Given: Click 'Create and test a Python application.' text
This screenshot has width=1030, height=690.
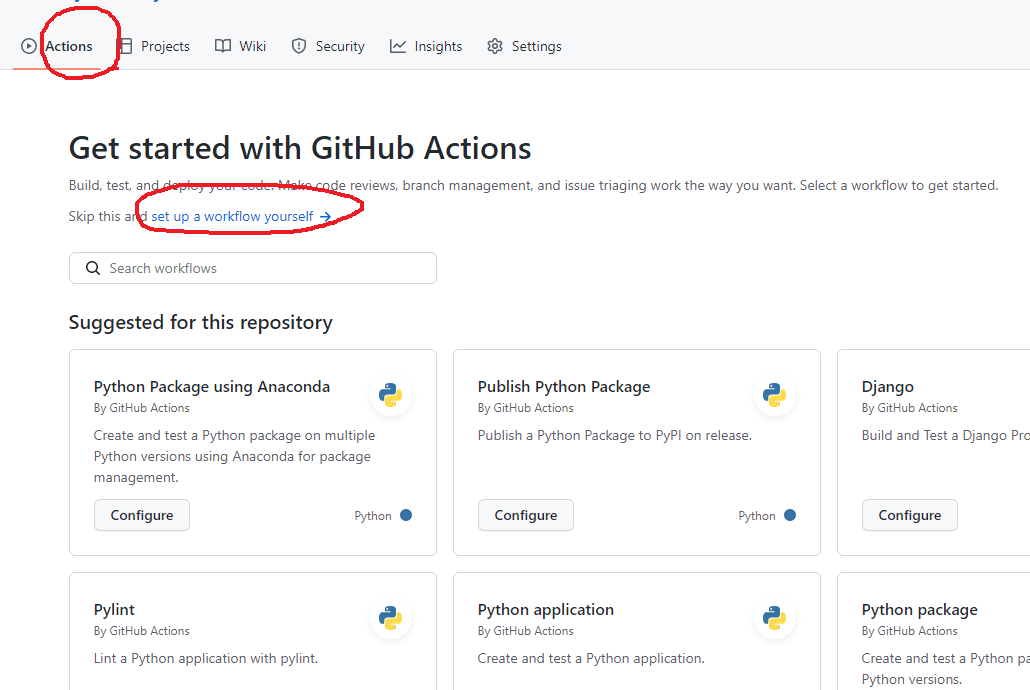Looking at the screenshot, I should point(591,658).
